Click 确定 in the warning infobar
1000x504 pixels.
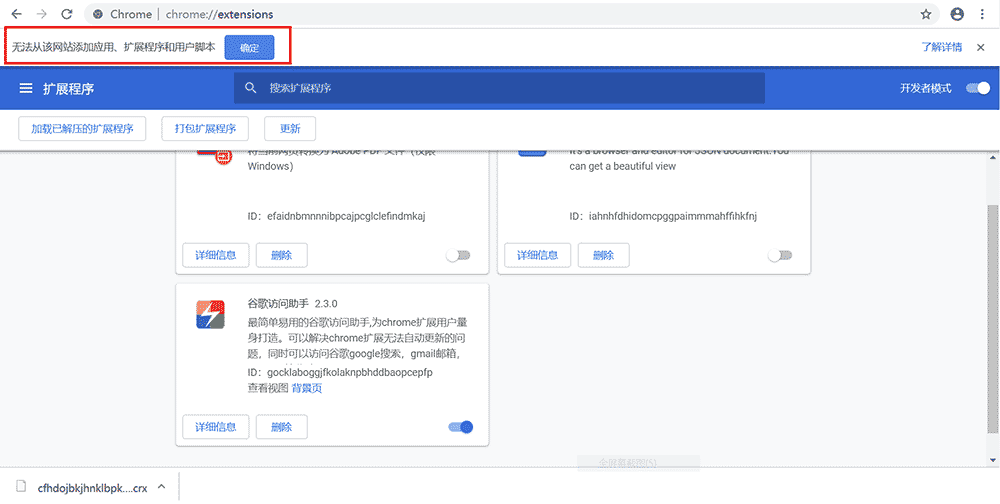(x=249, y=48)
